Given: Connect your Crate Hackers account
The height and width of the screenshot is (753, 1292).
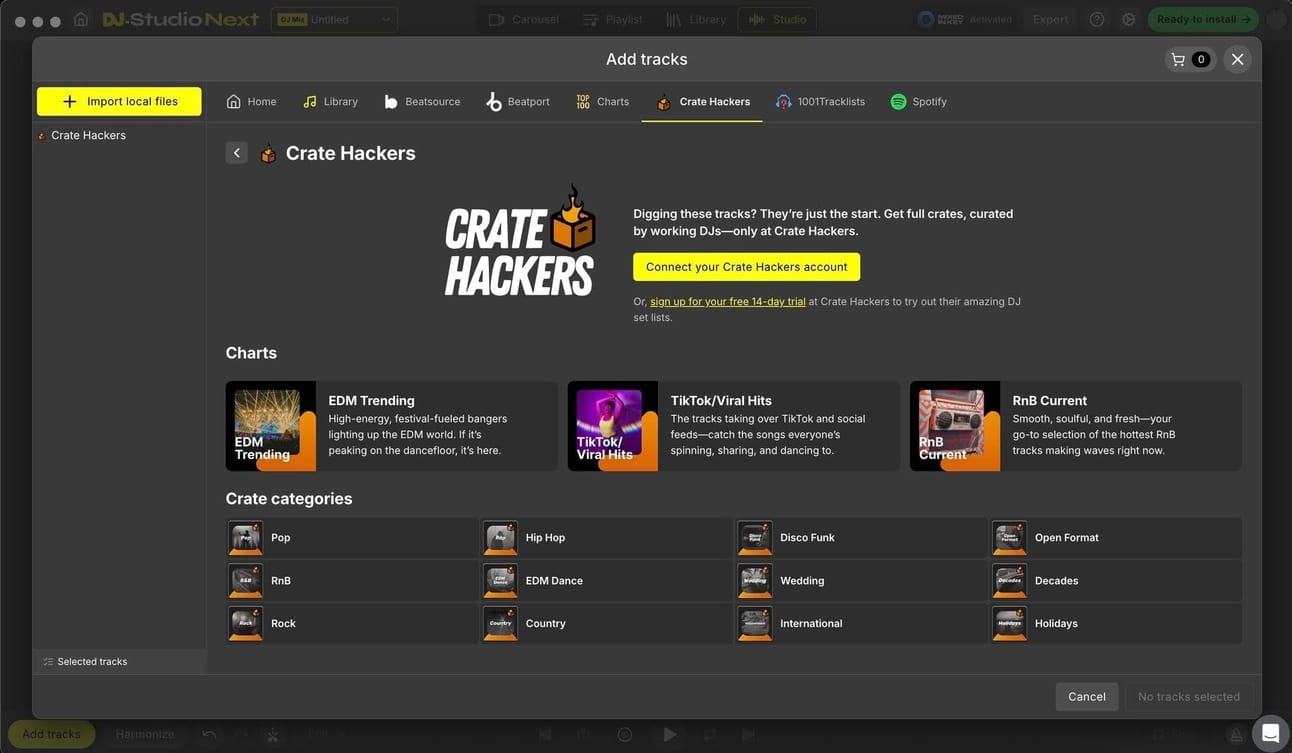Looking at the screenshot, I should coord(746,266).
